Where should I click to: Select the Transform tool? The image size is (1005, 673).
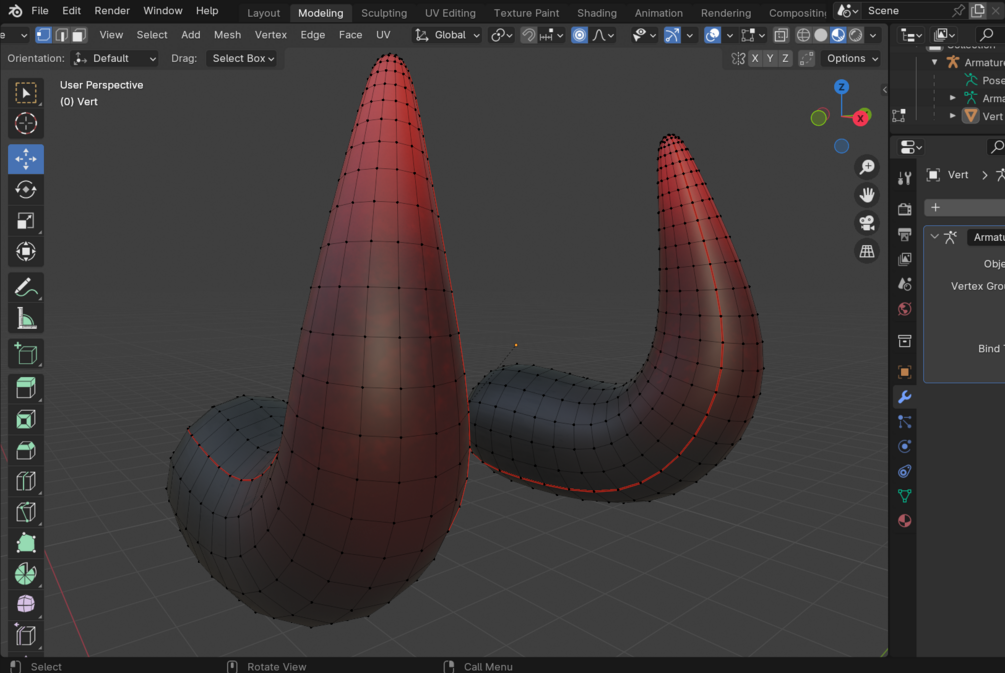point(26,251)
